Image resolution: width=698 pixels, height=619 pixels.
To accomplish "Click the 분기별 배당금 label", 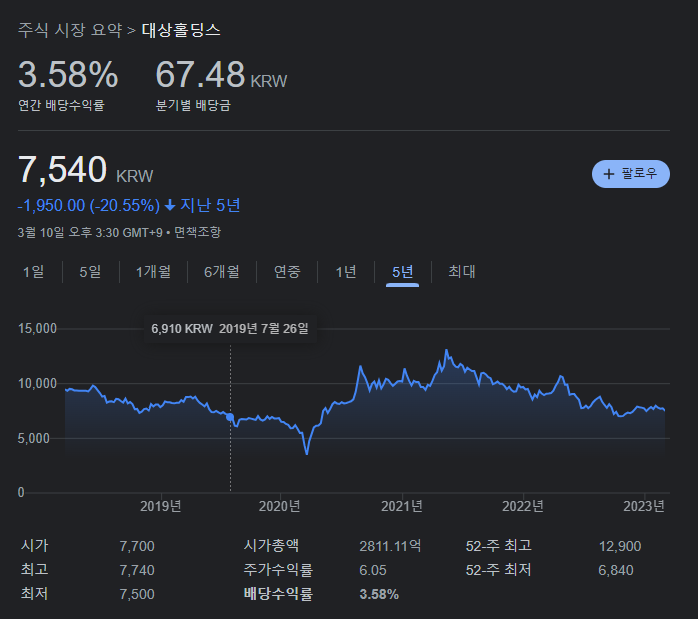I will click(x=193, y=105).
